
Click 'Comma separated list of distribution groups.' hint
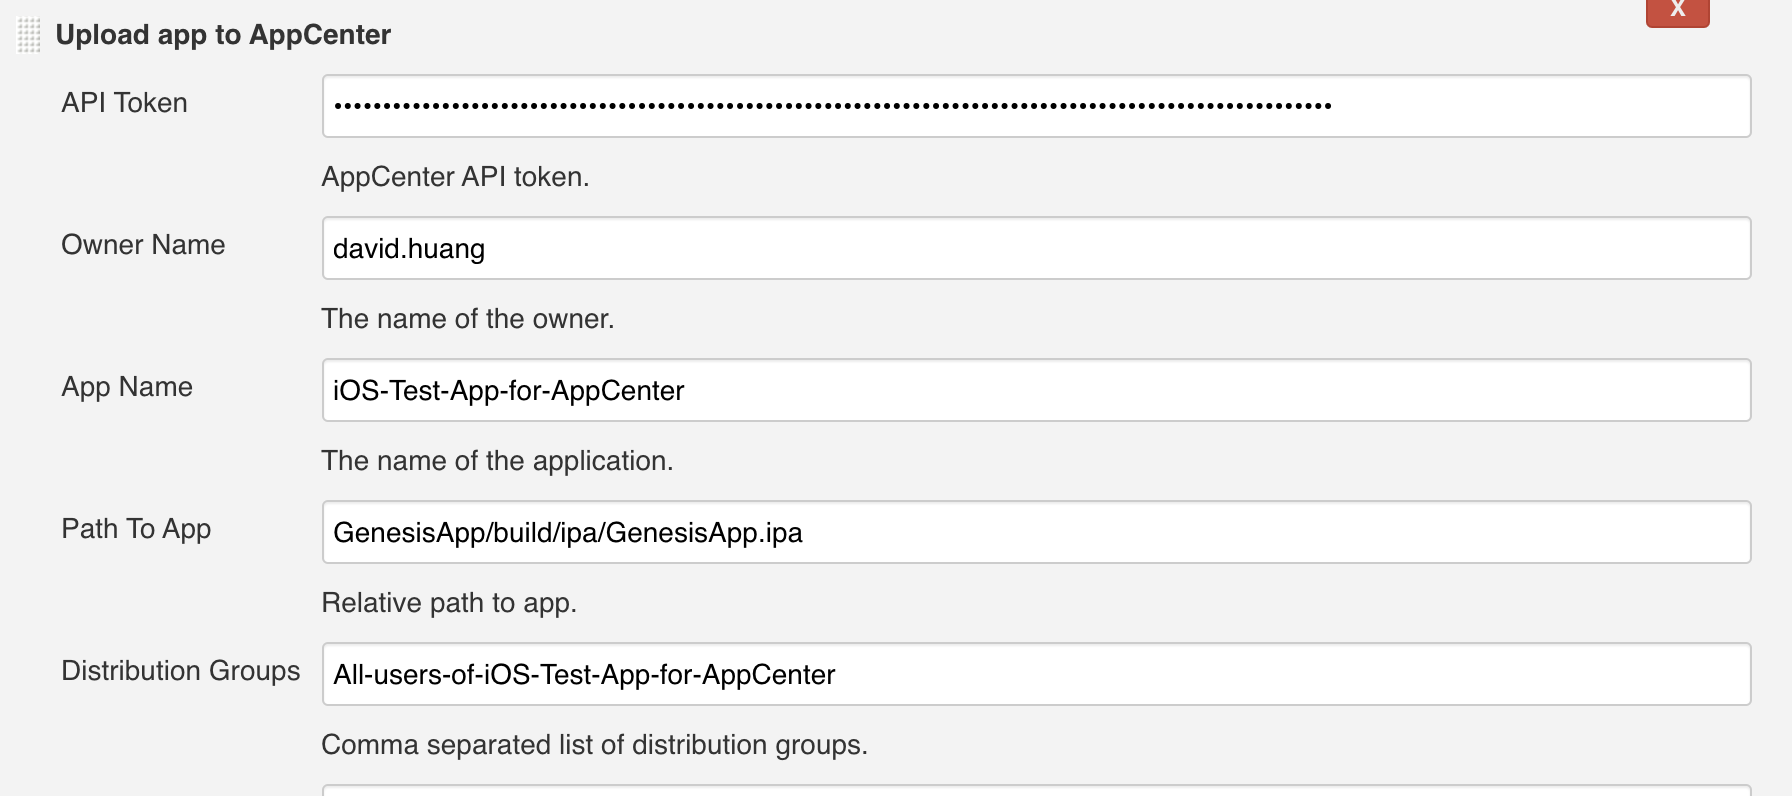point(594,745)
